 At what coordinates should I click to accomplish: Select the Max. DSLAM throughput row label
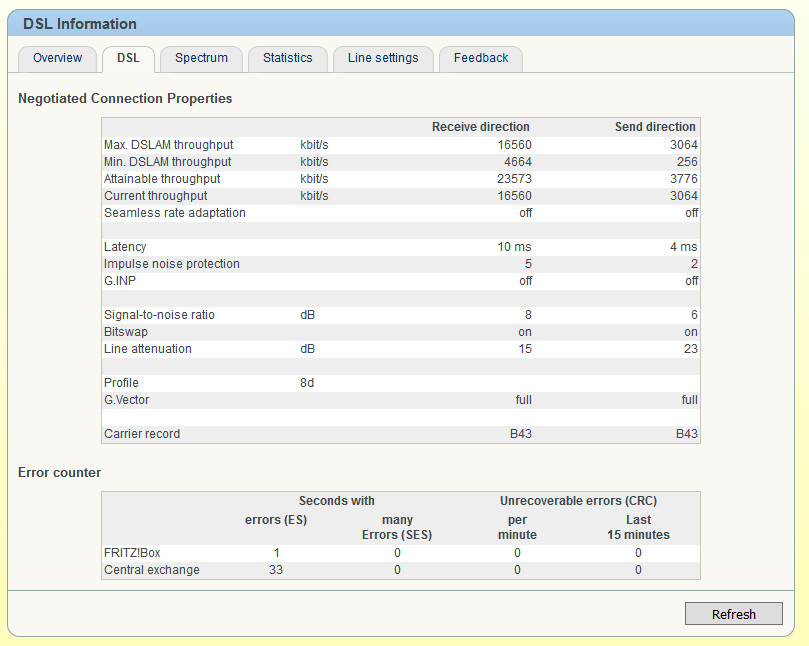pyautogui.click(x=167, y=145)
